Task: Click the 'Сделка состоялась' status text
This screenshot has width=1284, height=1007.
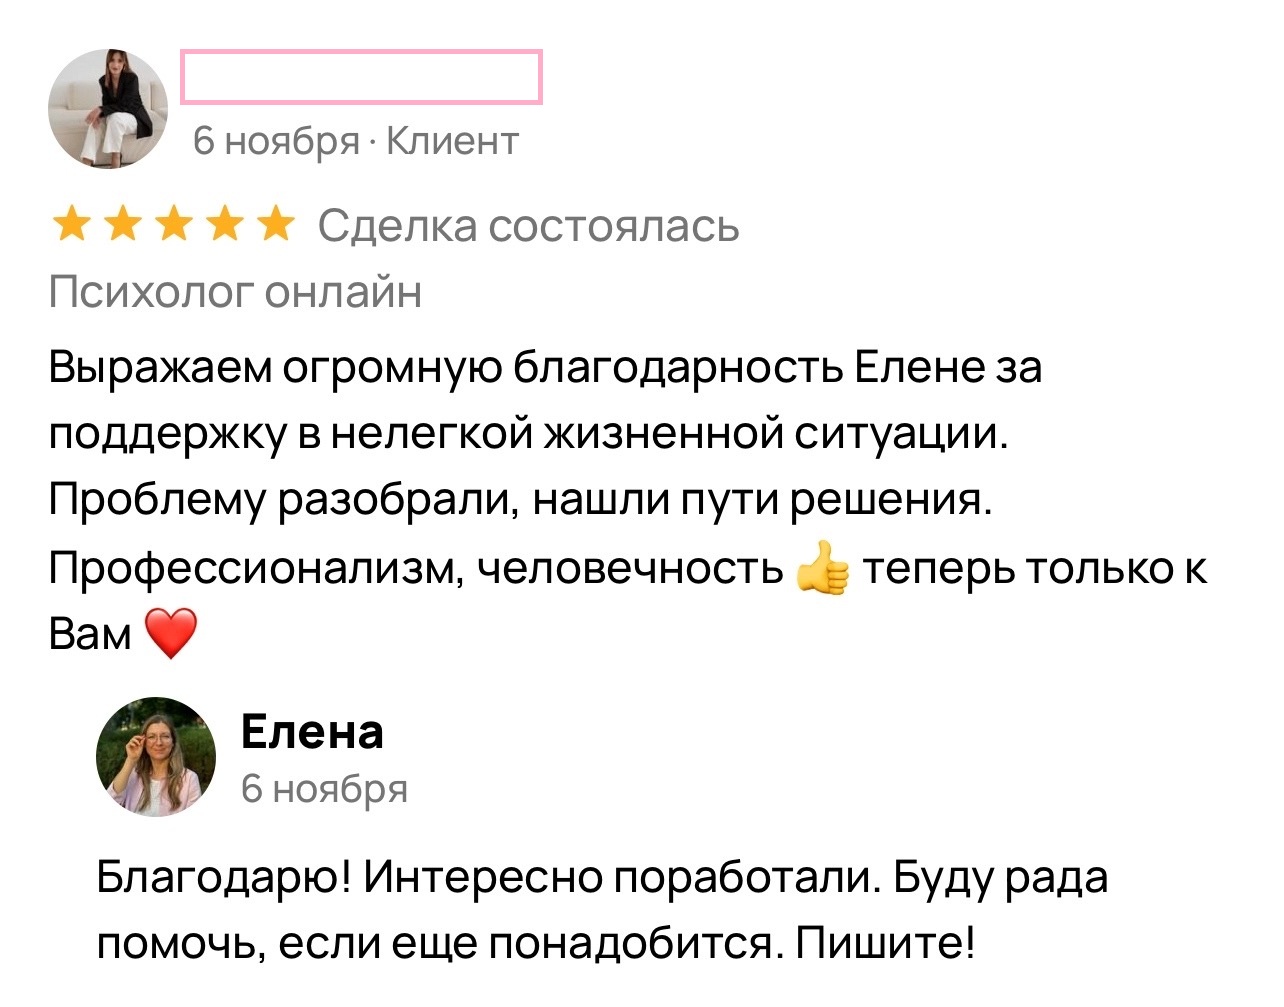Action: point(528,226)
